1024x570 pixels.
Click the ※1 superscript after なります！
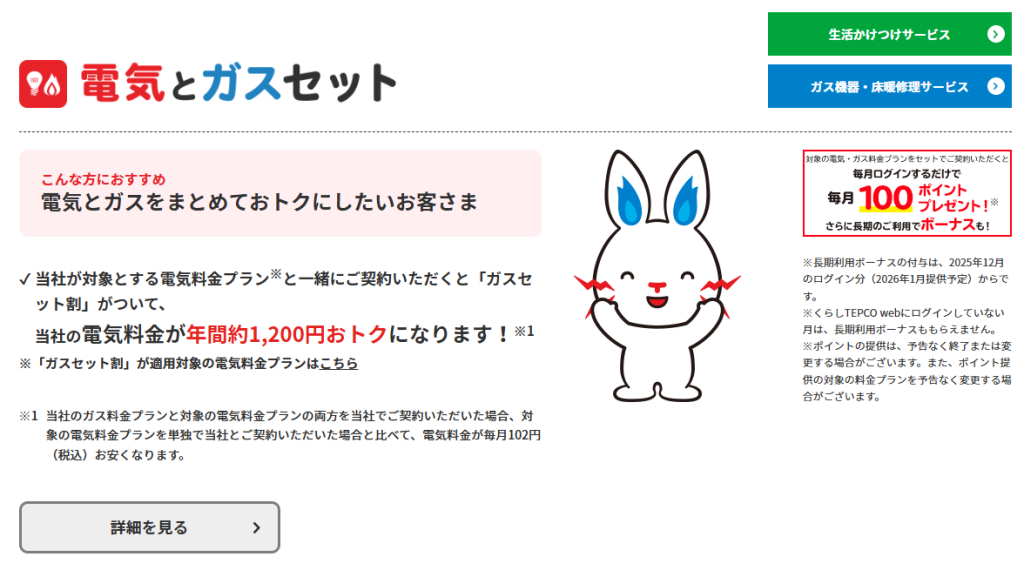point(525,330)
